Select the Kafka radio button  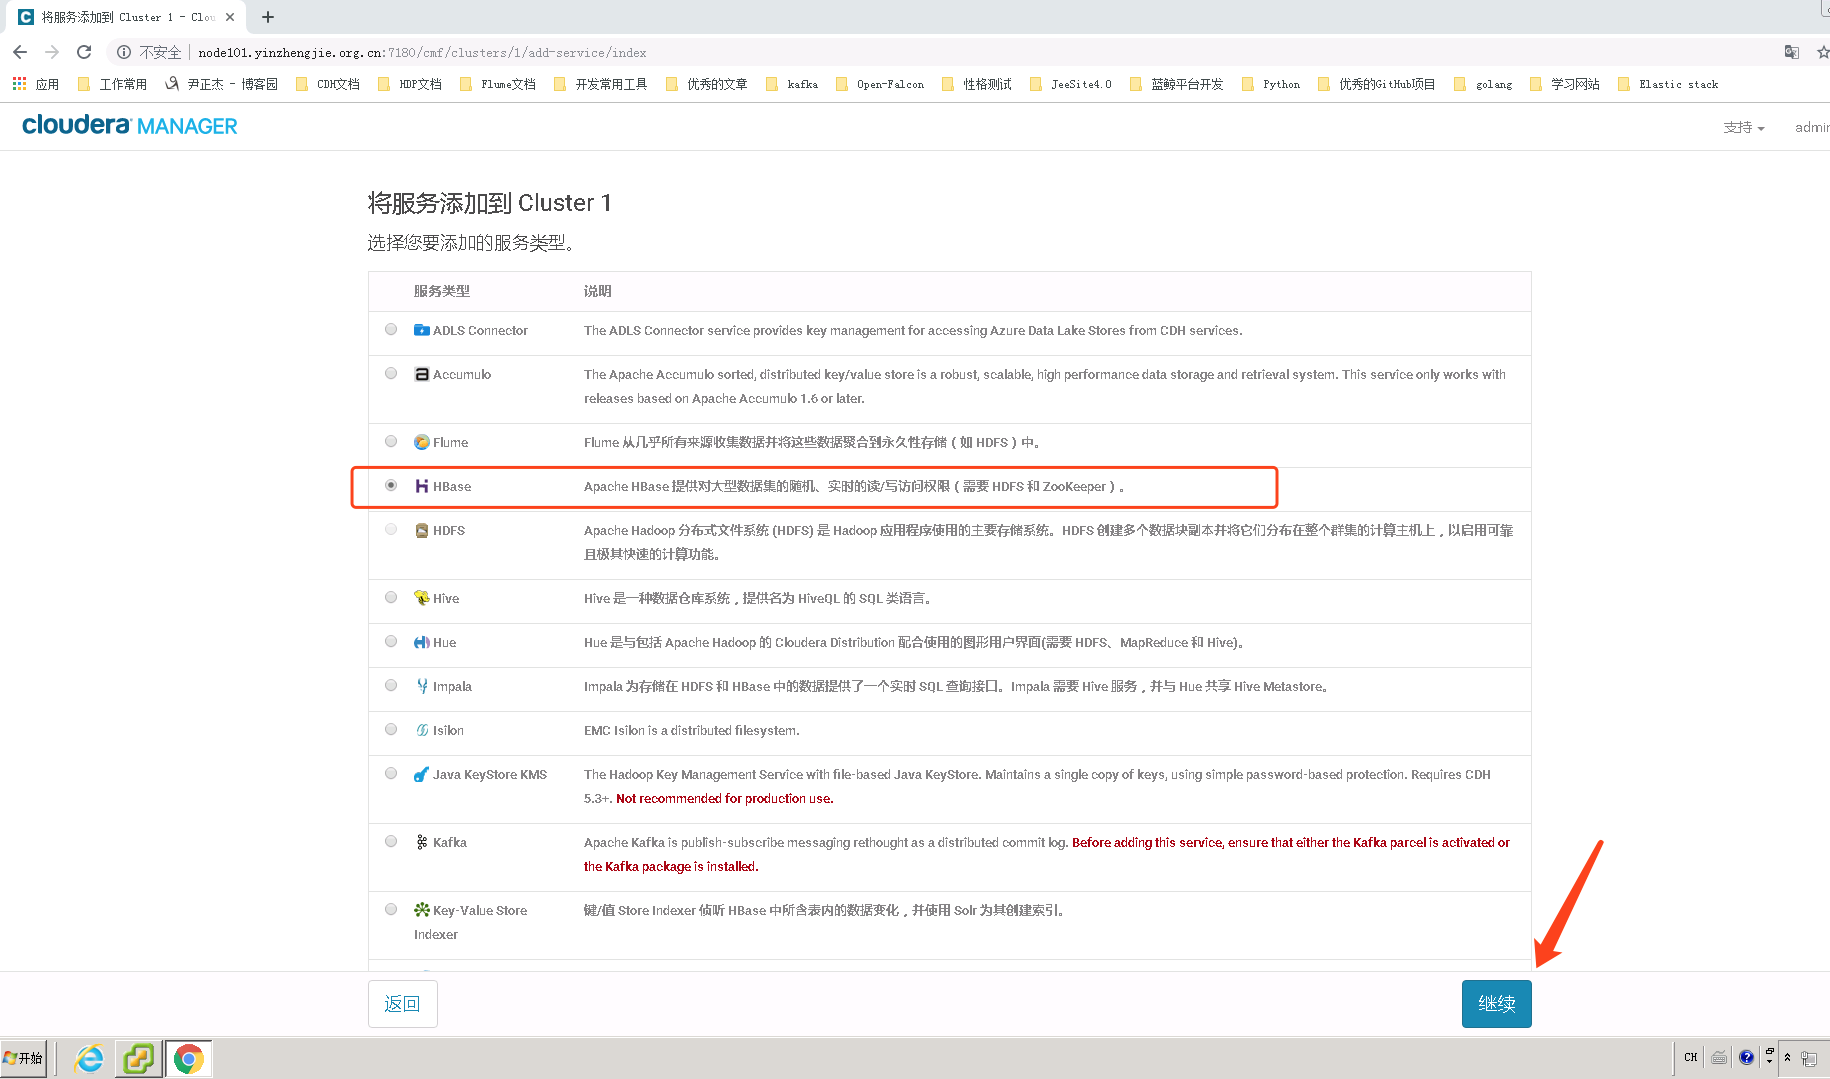391,841
